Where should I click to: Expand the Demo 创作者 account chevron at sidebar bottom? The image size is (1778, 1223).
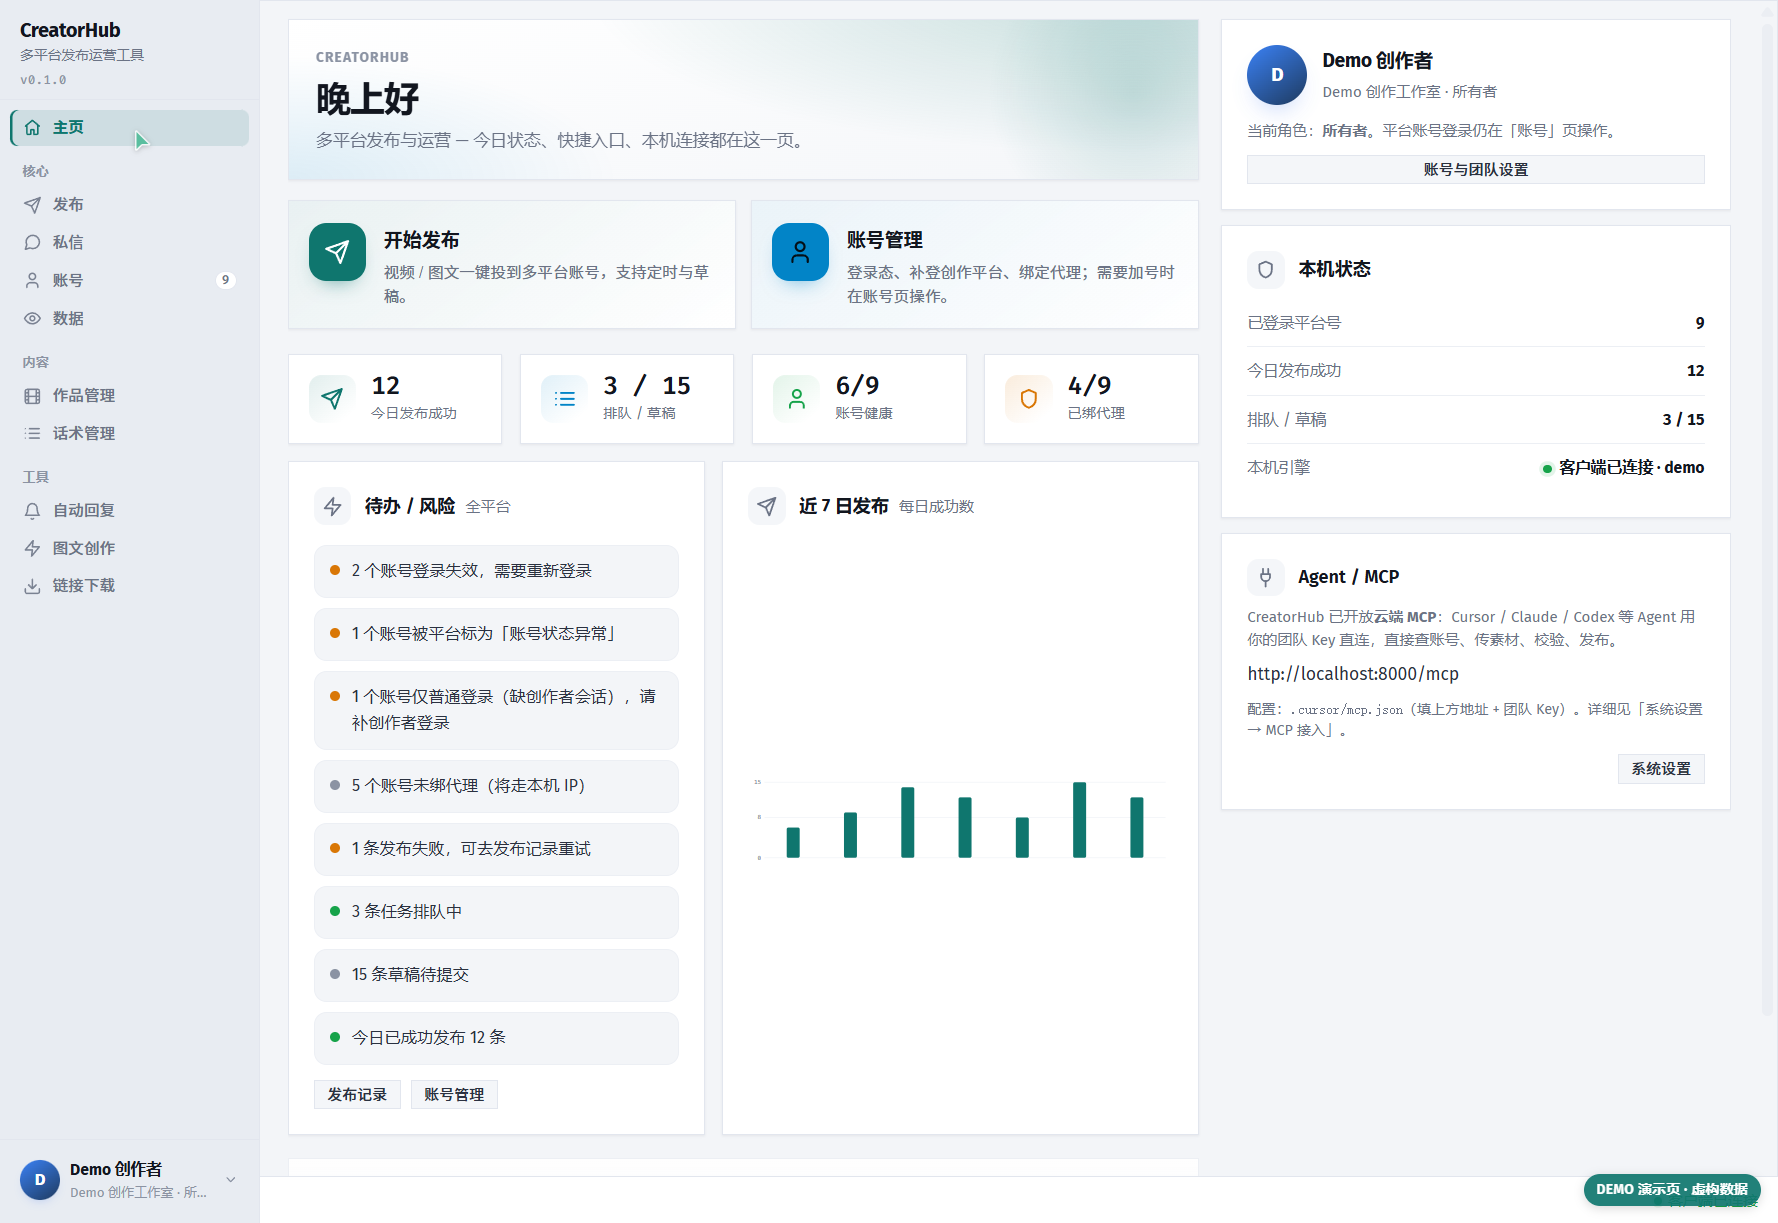point(231,1180)
